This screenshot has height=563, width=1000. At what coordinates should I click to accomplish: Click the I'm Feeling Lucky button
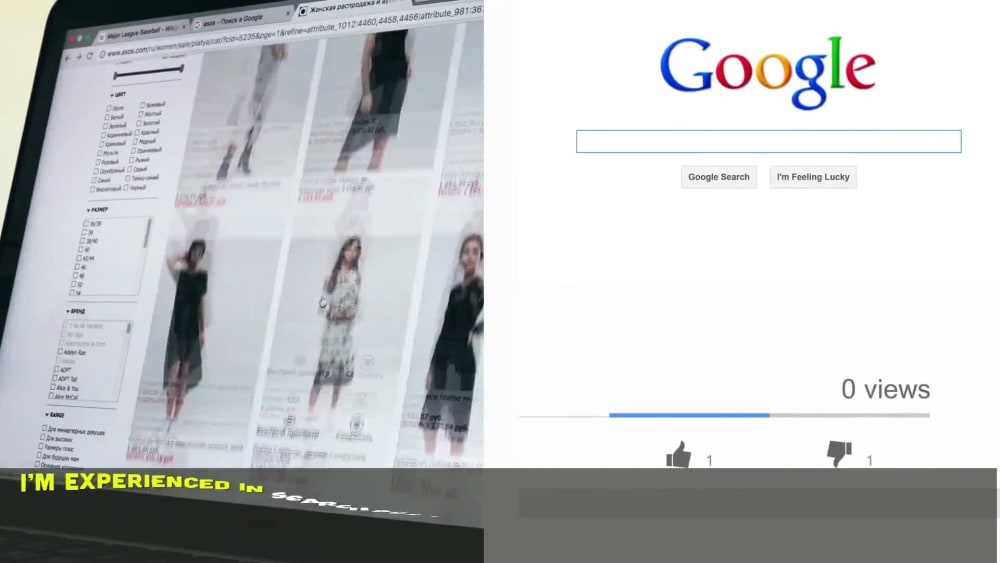[813, 177]
